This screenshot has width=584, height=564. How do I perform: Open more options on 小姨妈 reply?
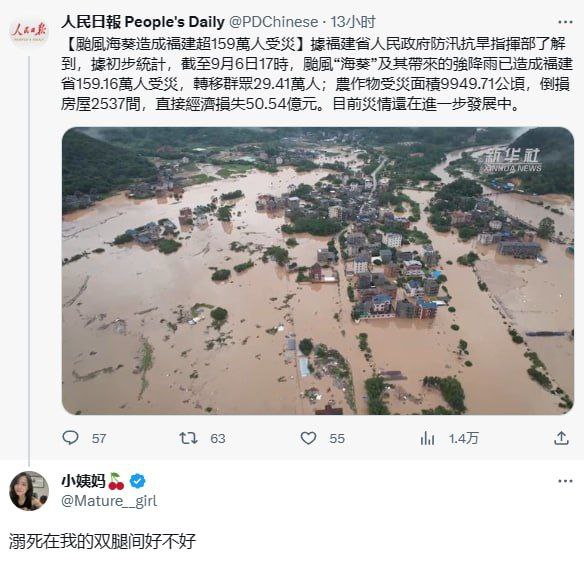pyautogui.click(x=565, y=481)
